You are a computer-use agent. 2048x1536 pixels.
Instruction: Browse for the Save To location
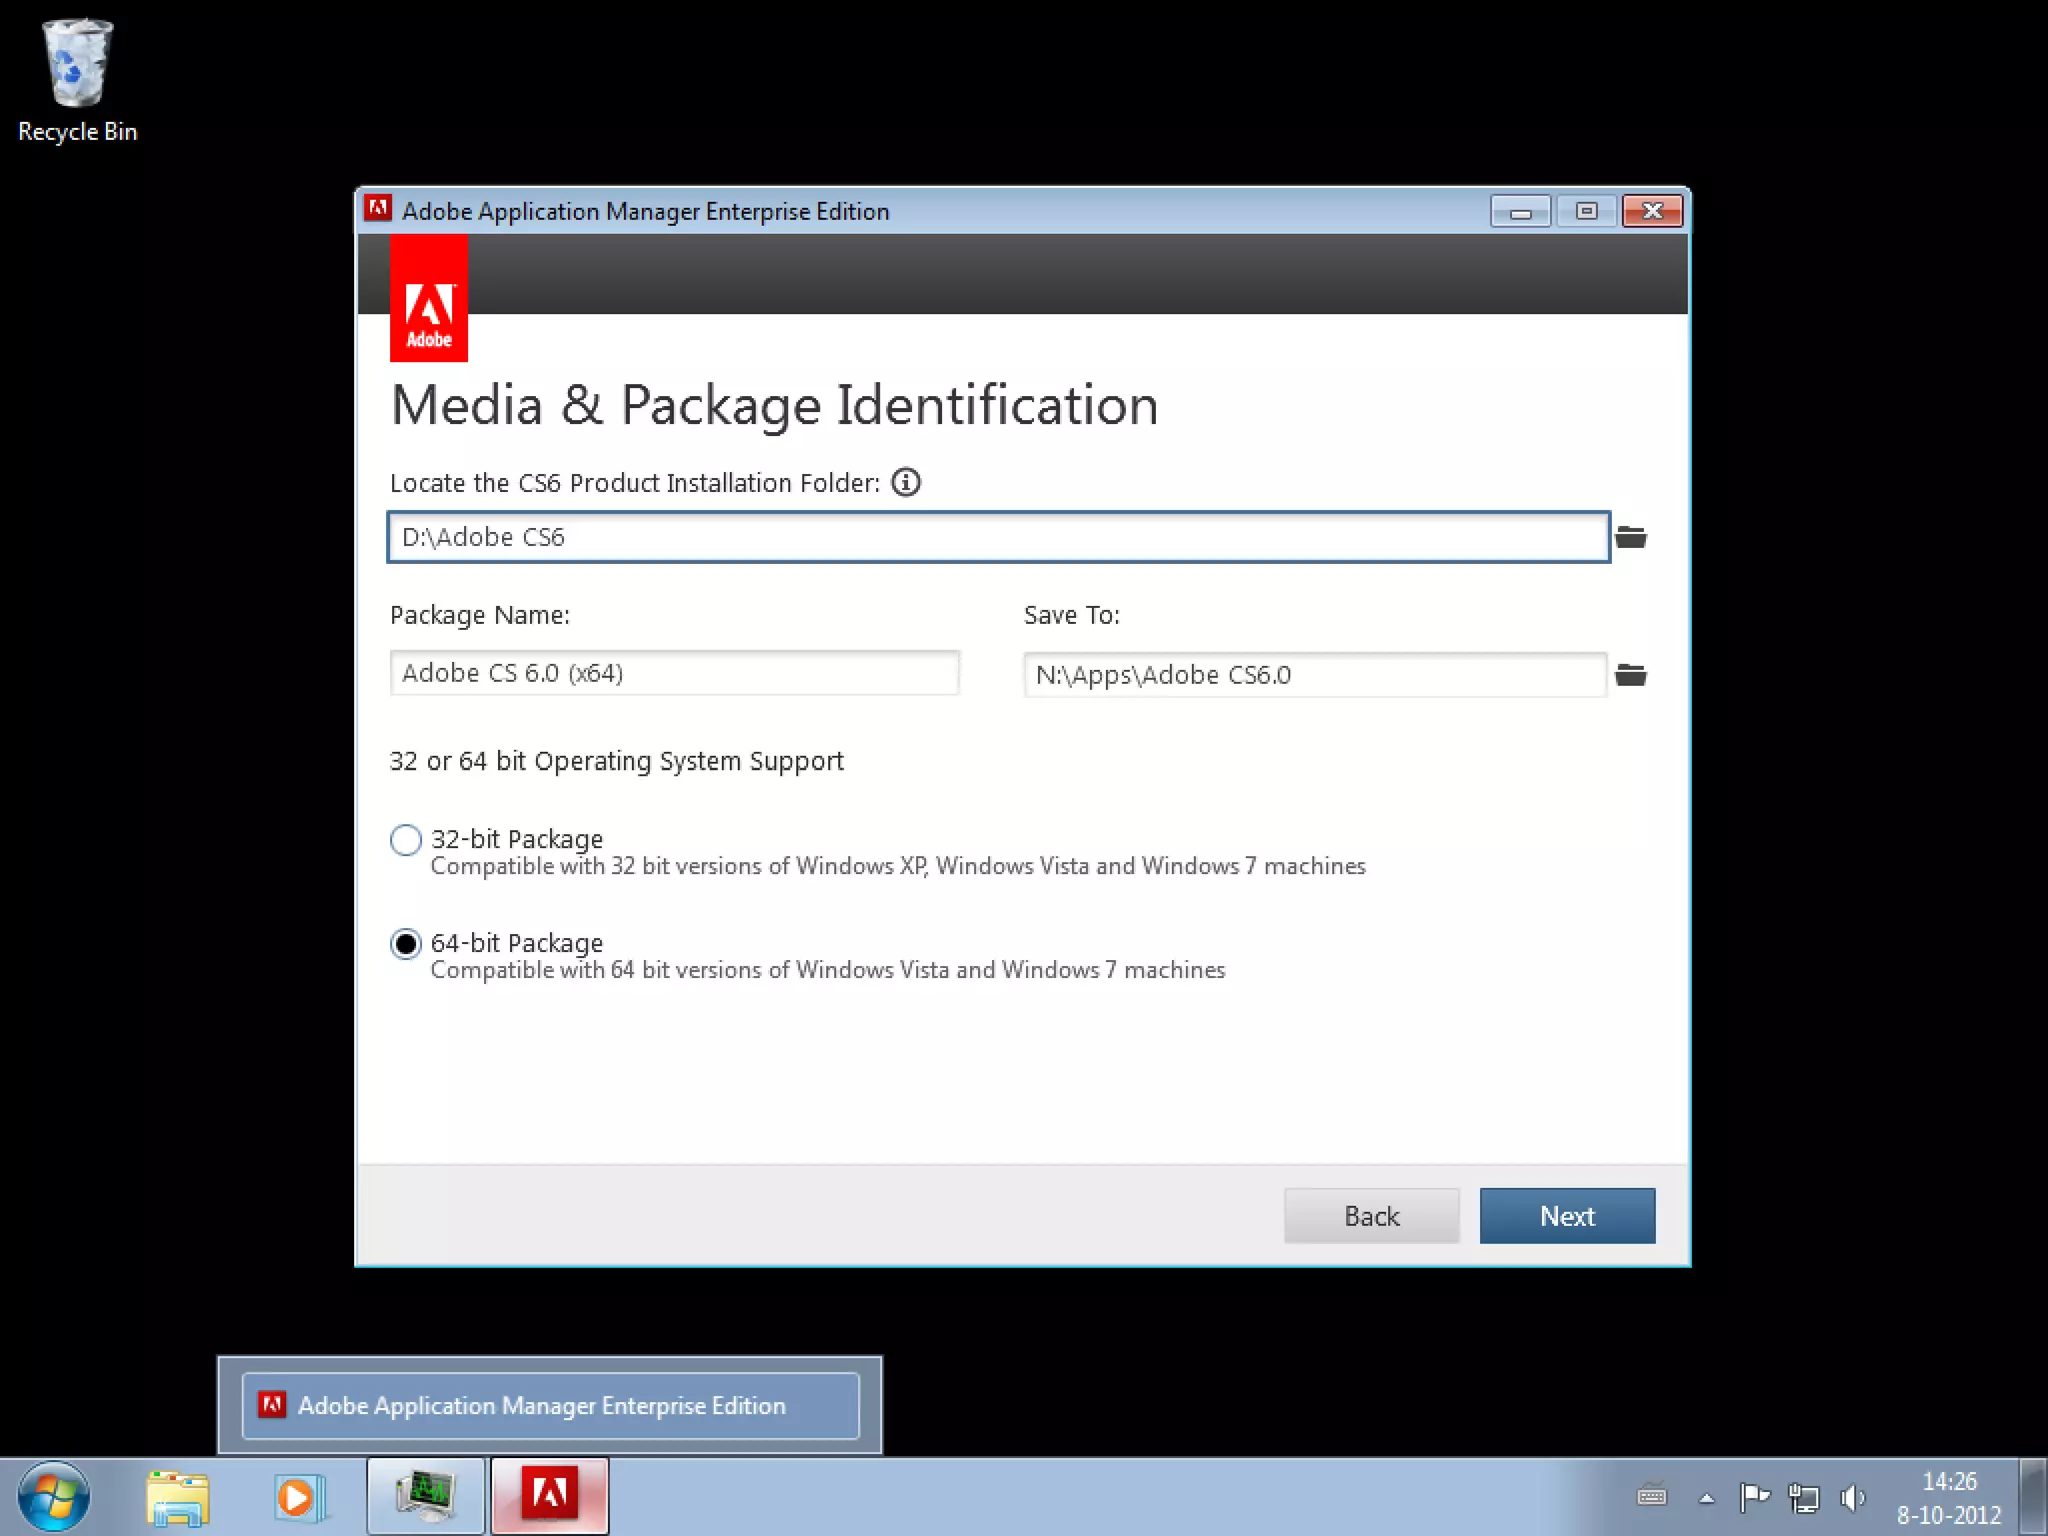click(1631, 675)
